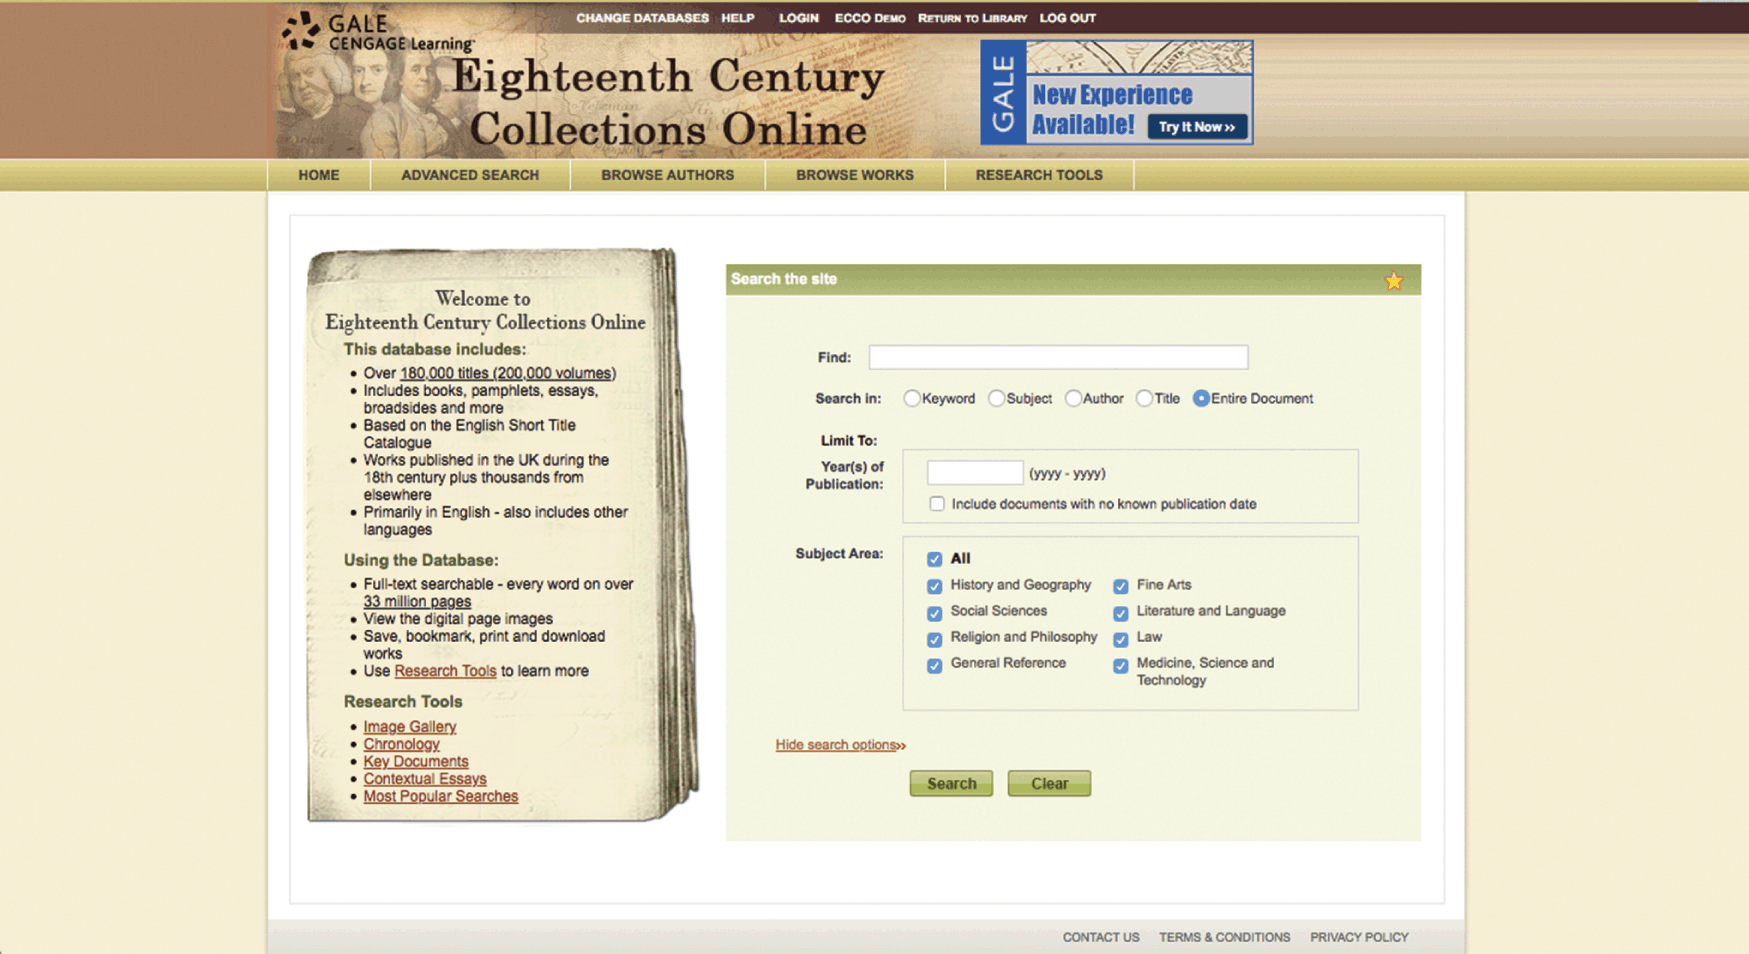Select the Keyword radio button
This screenshot has width=1749, height=954.
(x=912, y=399)
